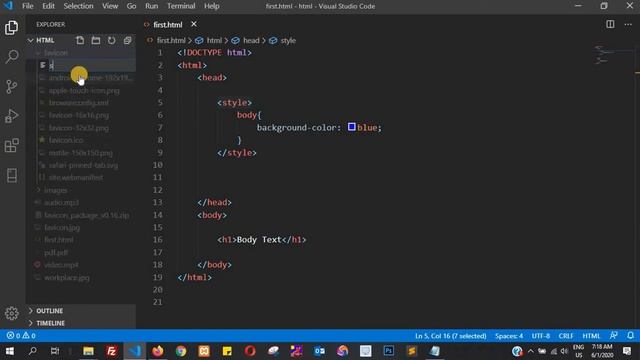This screenshot has width=640, height=360.
Task: Place cursor on the Body Text line
Action: click(x=261, y=240)
